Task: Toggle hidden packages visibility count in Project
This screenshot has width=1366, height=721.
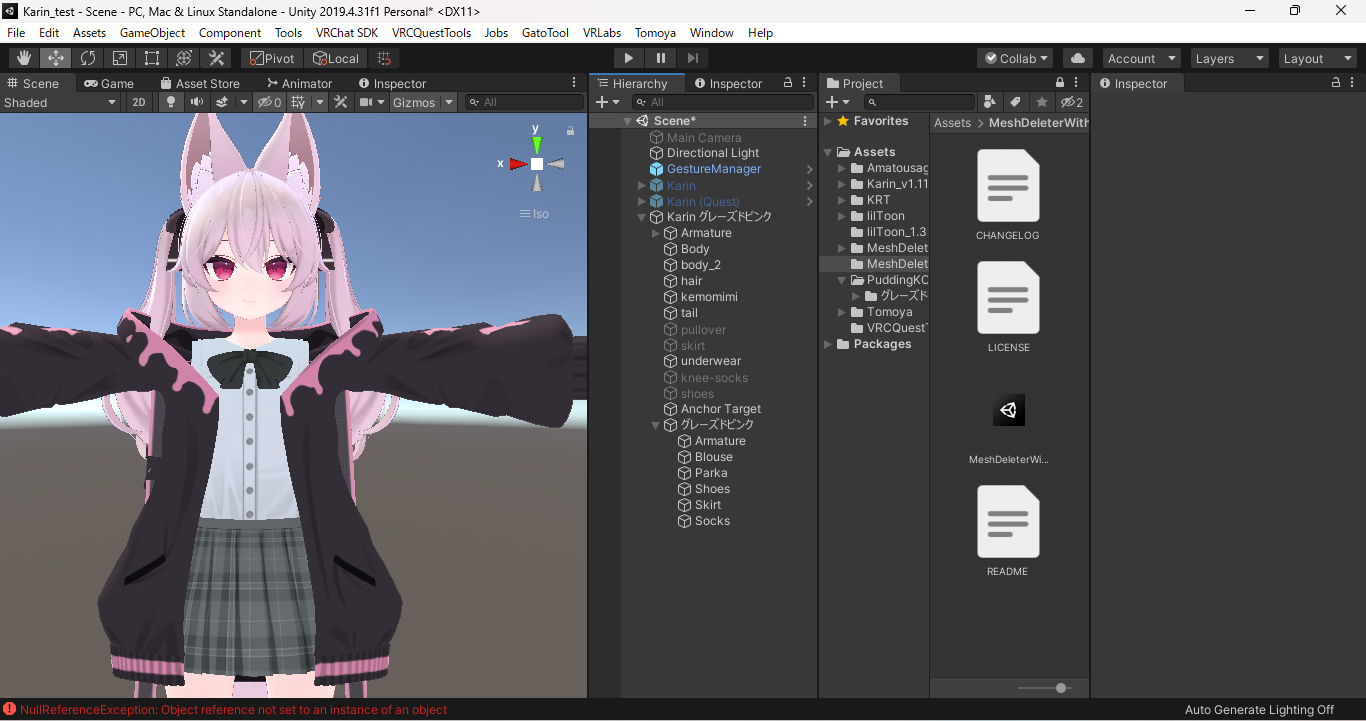Action: 1072,102
